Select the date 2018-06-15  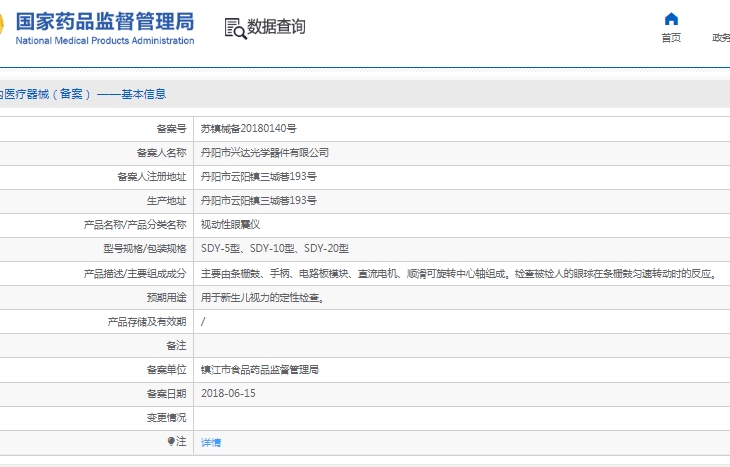(228, 393)
